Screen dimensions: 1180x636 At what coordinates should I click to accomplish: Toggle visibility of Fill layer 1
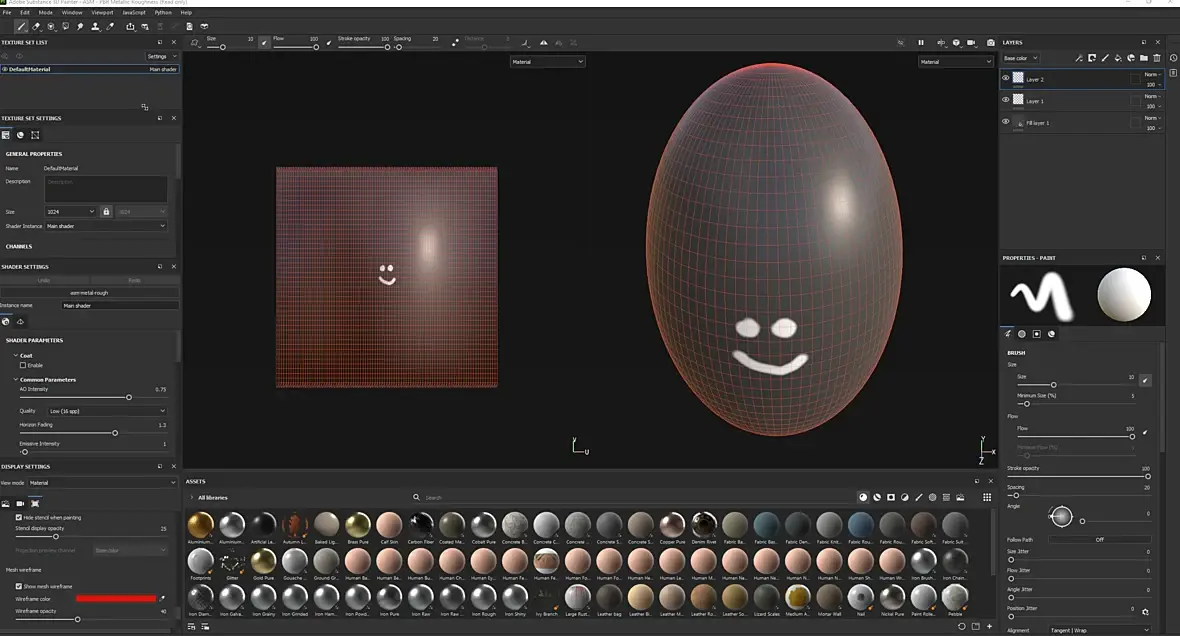(1005, 121)
